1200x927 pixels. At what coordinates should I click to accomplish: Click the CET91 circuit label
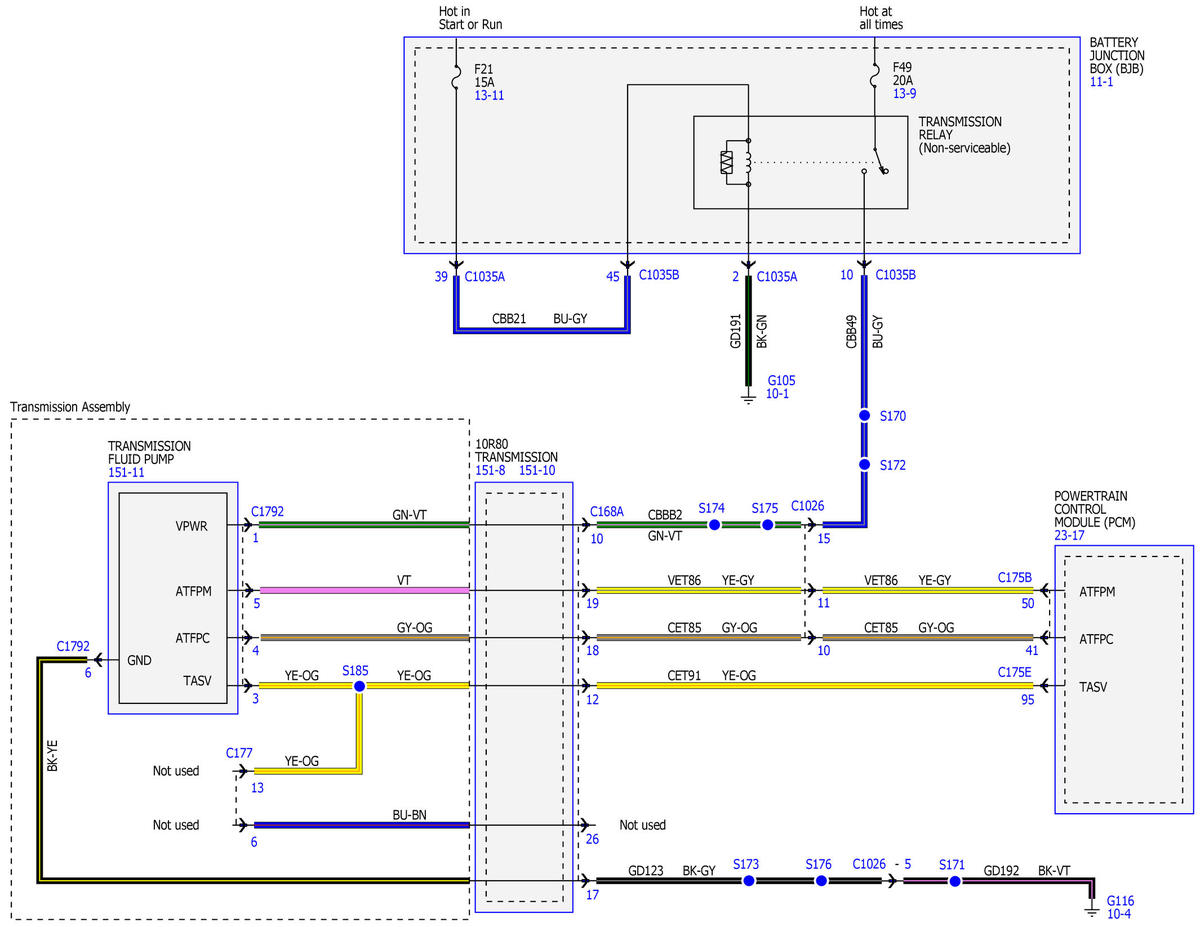[686, 675]
